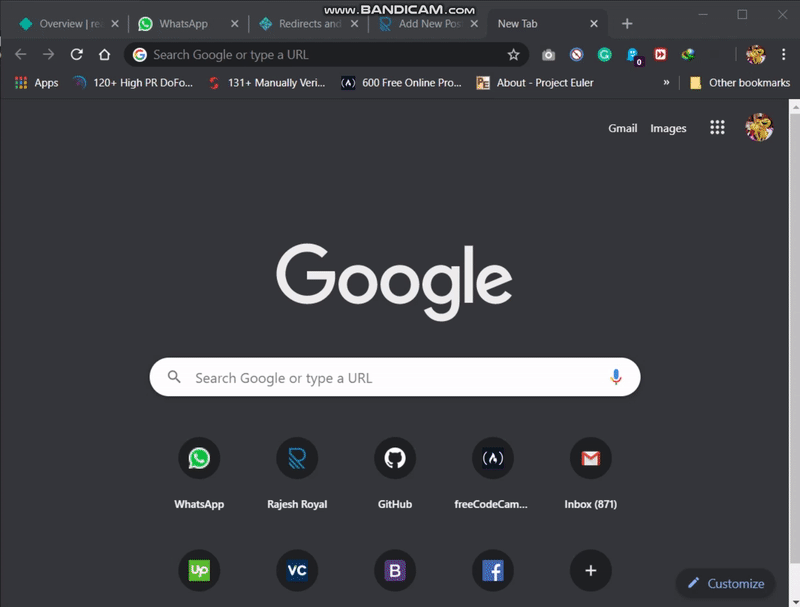This screenshot has width=800, height=607.
Task: Open the blocker extension with slashed circle
Action: (x=577, y=55)
